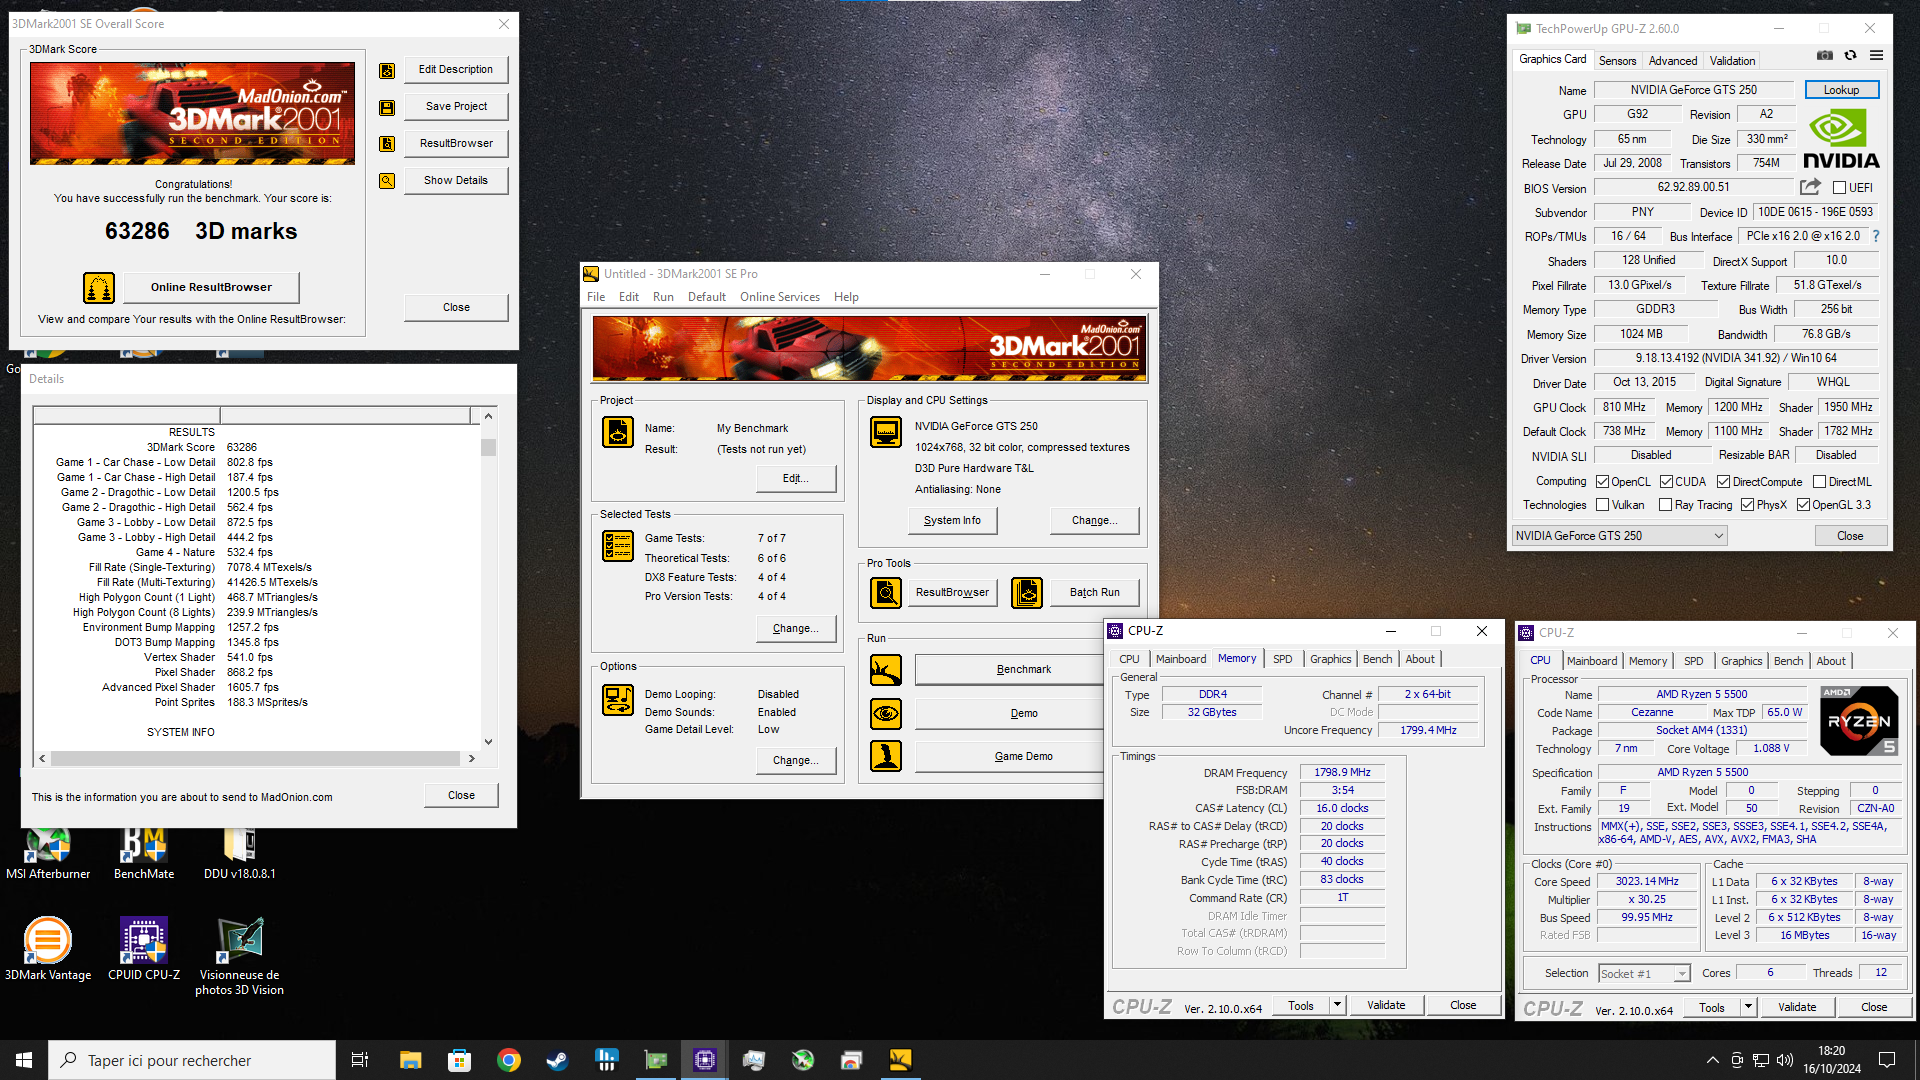
Task: Open File Explorer from the taskbar
Action: (411, 1060)
